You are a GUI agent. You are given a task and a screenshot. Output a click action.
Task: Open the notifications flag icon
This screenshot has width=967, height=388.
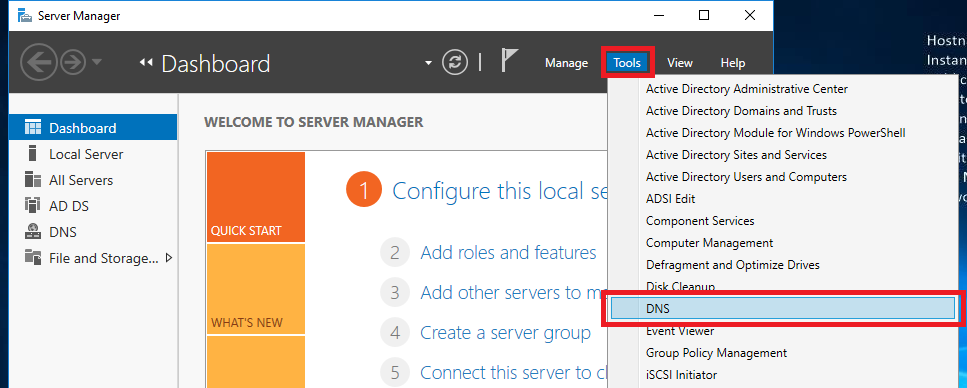point(509,61)
